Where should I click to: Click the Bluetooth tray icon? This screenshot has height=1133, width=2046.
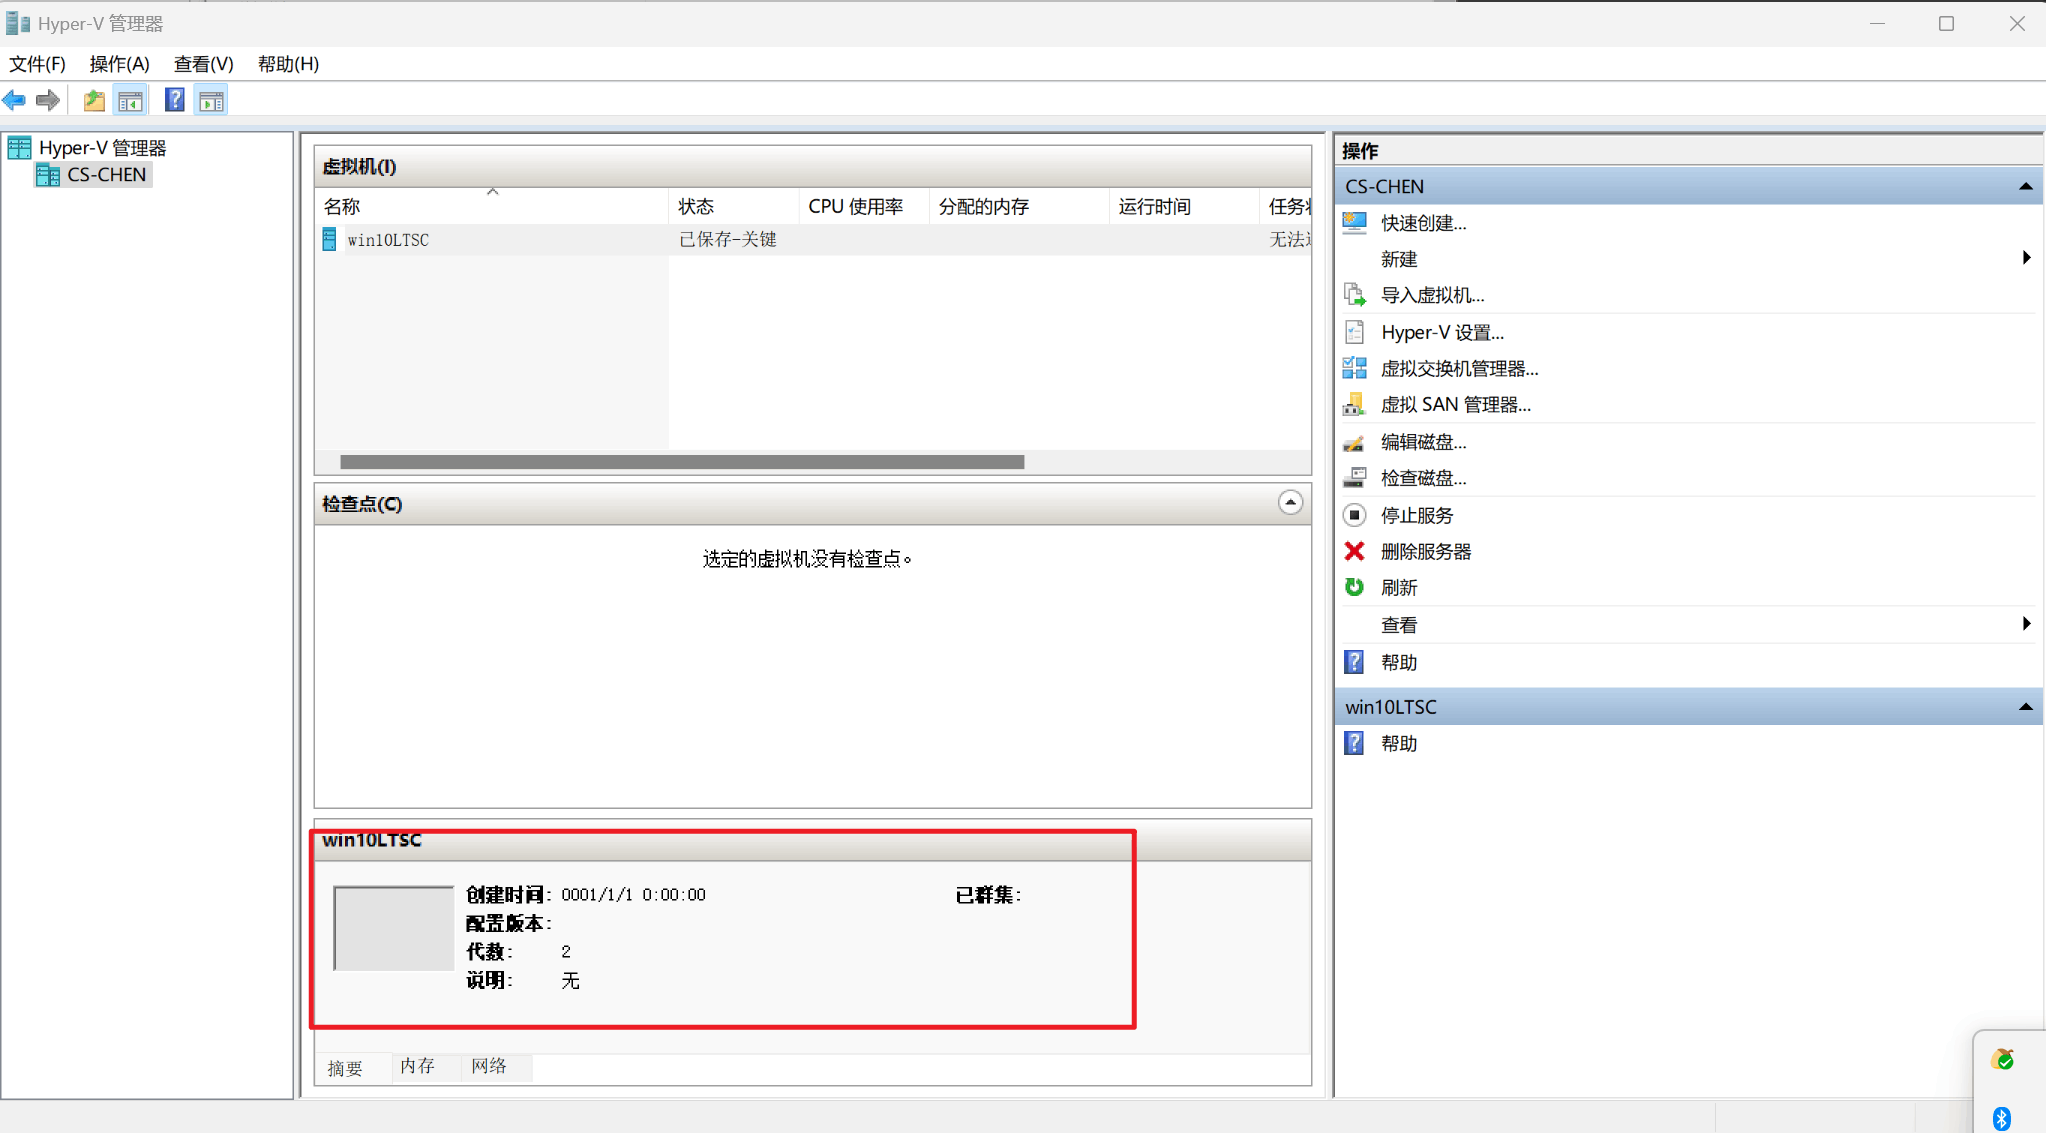pos(2001,1118)
